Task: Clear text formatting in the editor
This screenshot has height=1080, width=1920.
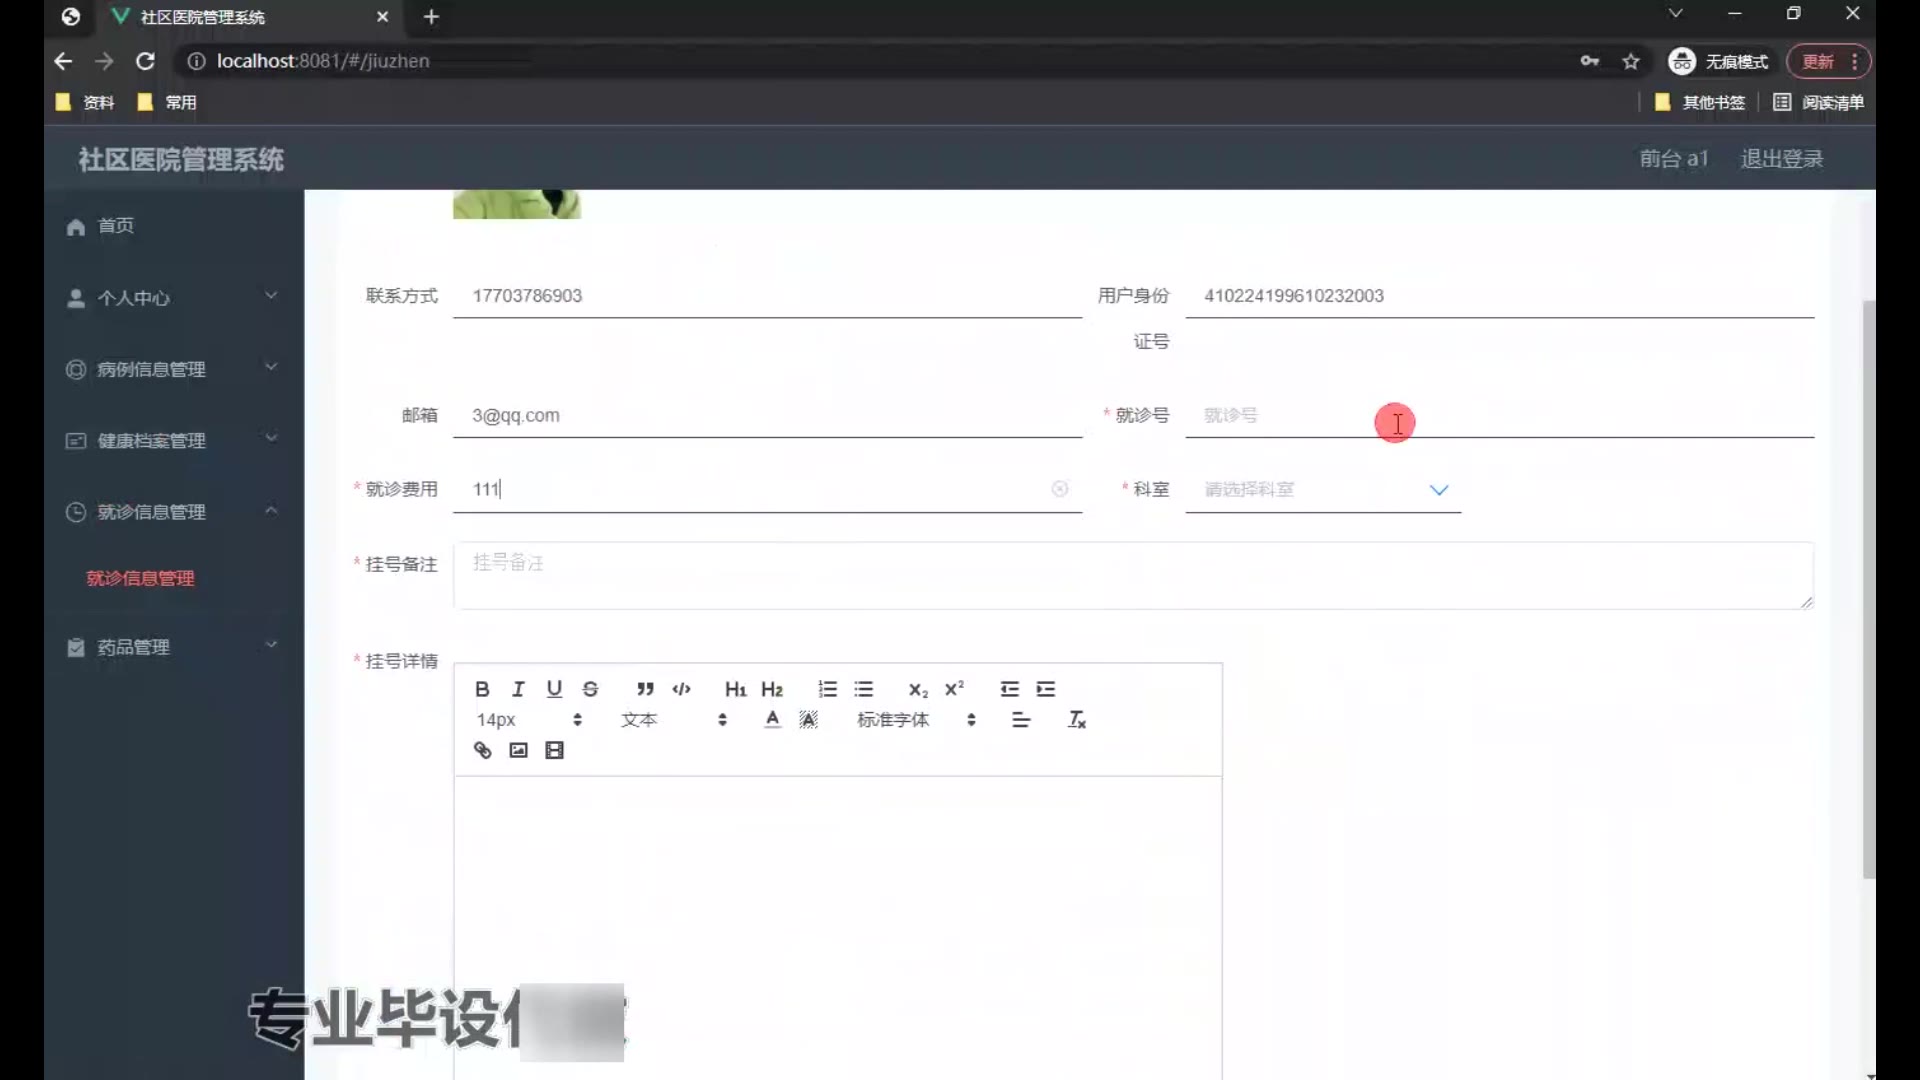Action: [1076, 720]
